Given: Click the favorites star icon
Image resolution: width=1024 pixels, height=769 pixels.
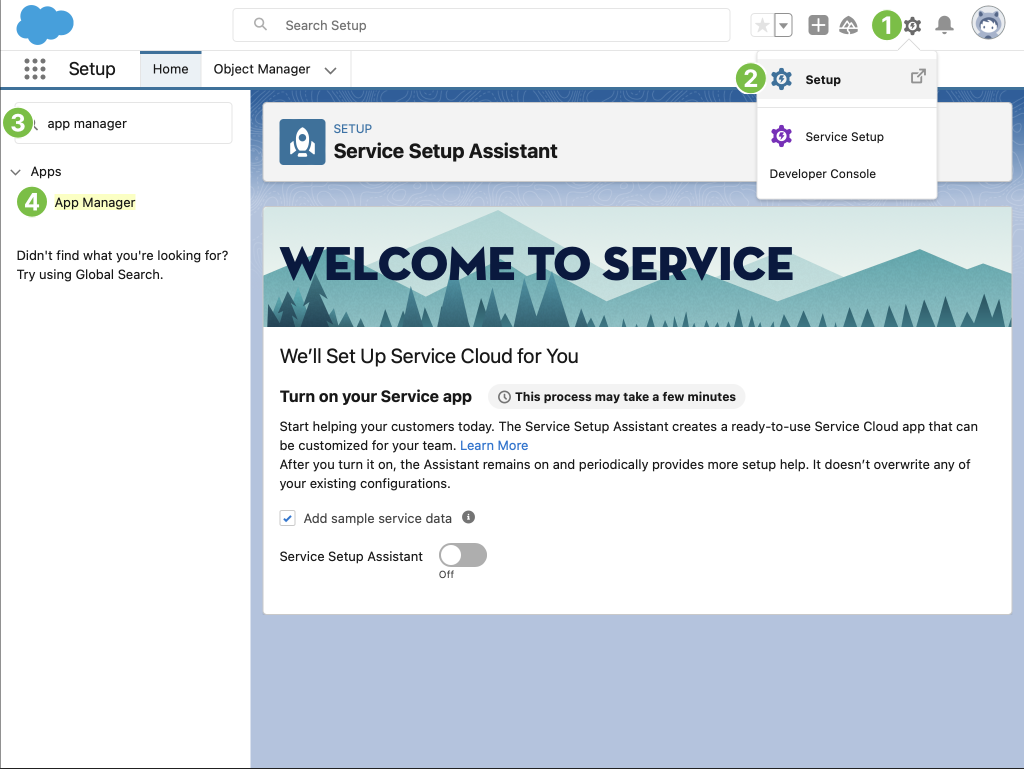Looking at the screenshot, I should [762, 26].
